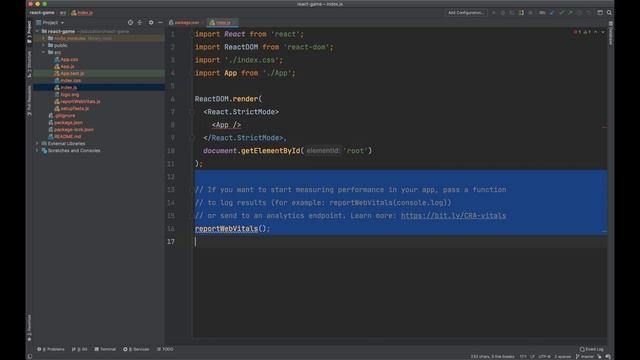This screenshot has width=640, height=360.
Task: Select package-lock.json in project tree
Action: click(x=73, y=130)
